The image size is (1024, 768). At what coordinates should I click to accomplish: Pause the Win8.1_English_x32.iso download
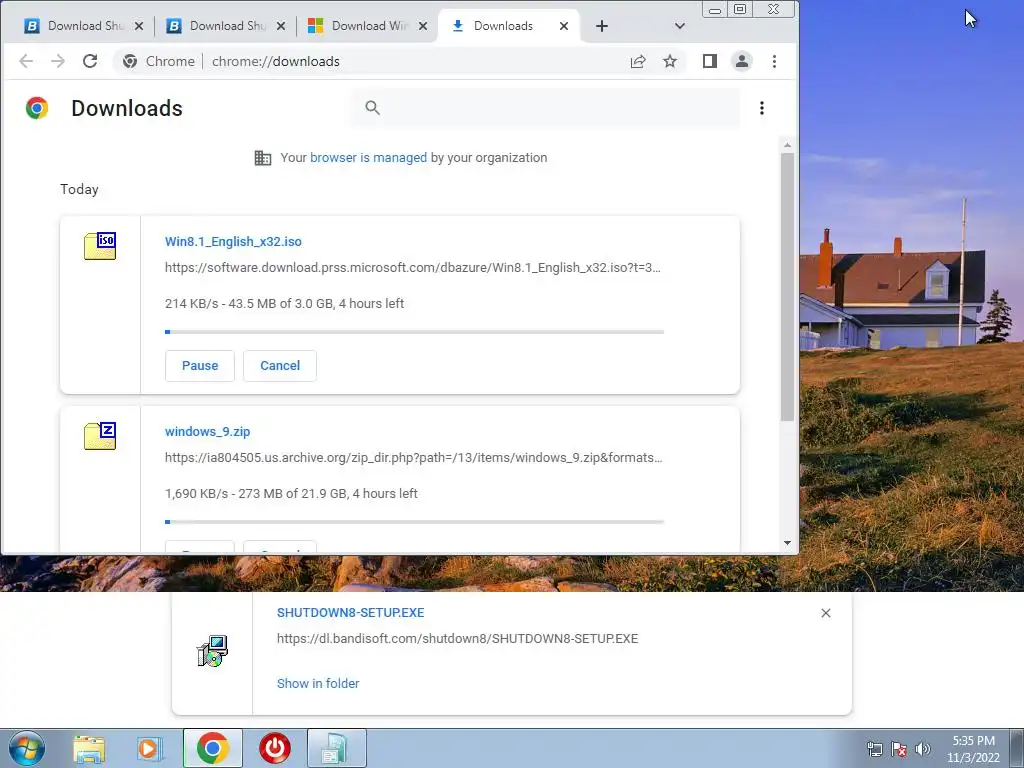[x=200, y=366]
